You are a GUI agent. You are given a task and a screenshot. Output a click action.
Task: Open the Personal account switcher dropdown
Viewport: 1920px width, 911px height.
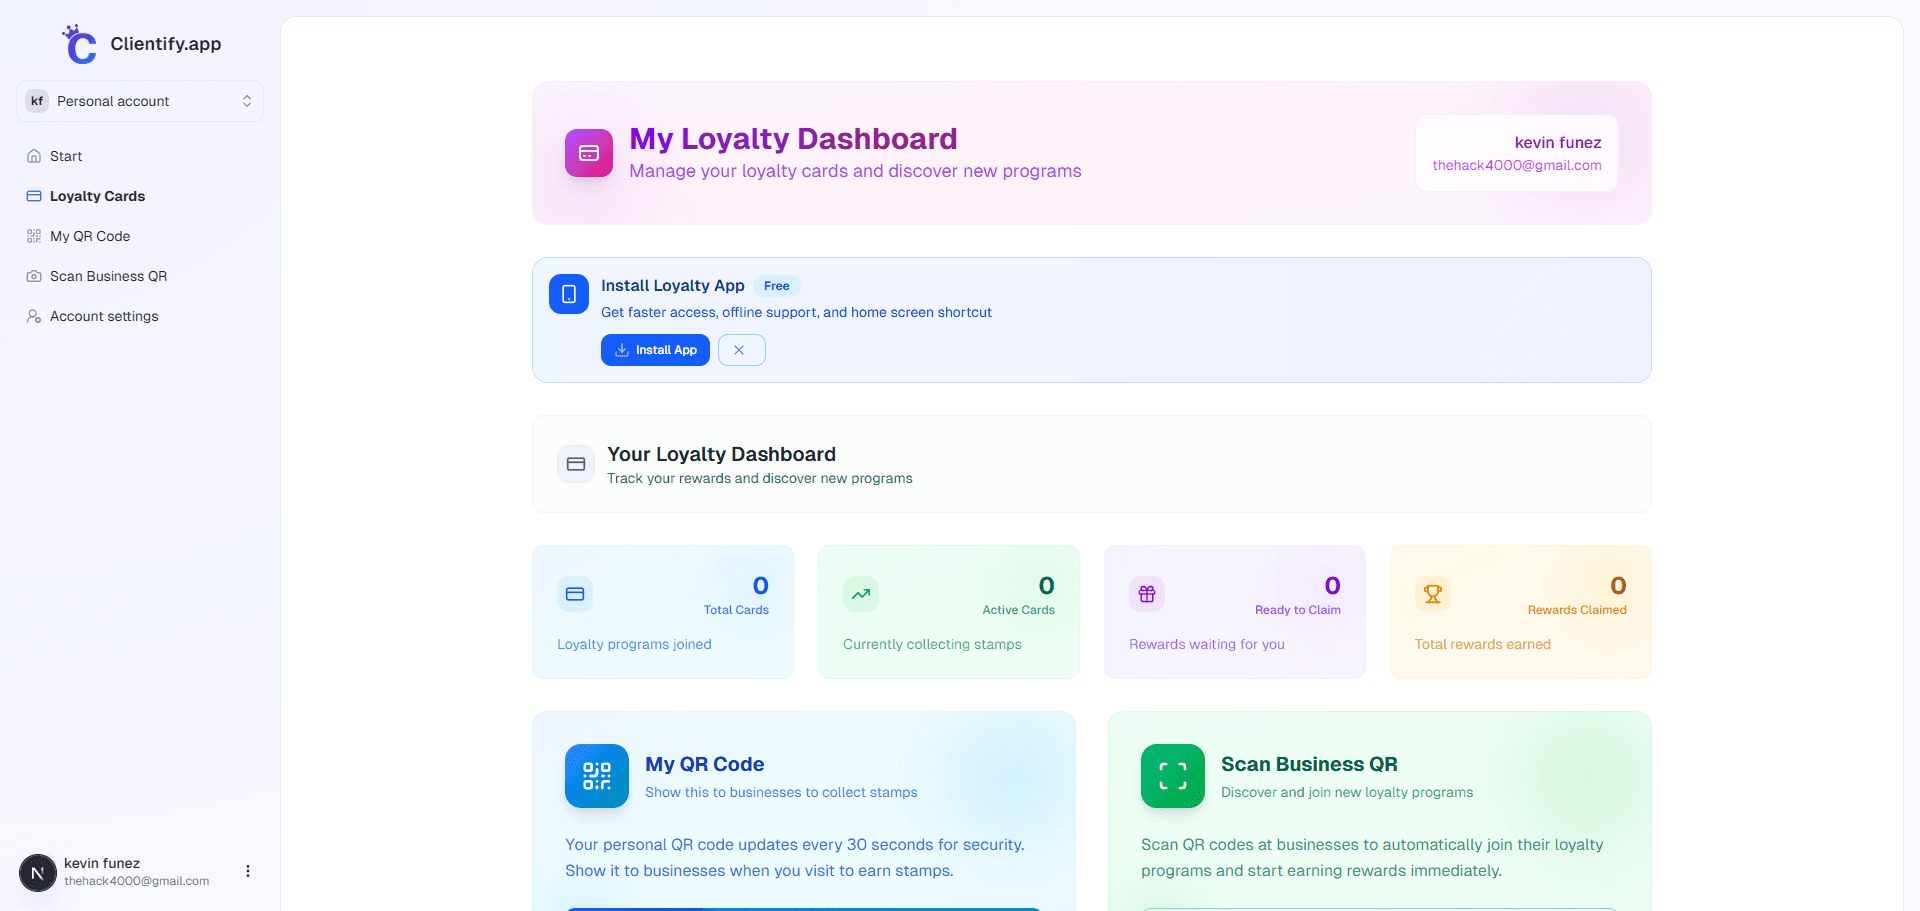tap(140, 101)
